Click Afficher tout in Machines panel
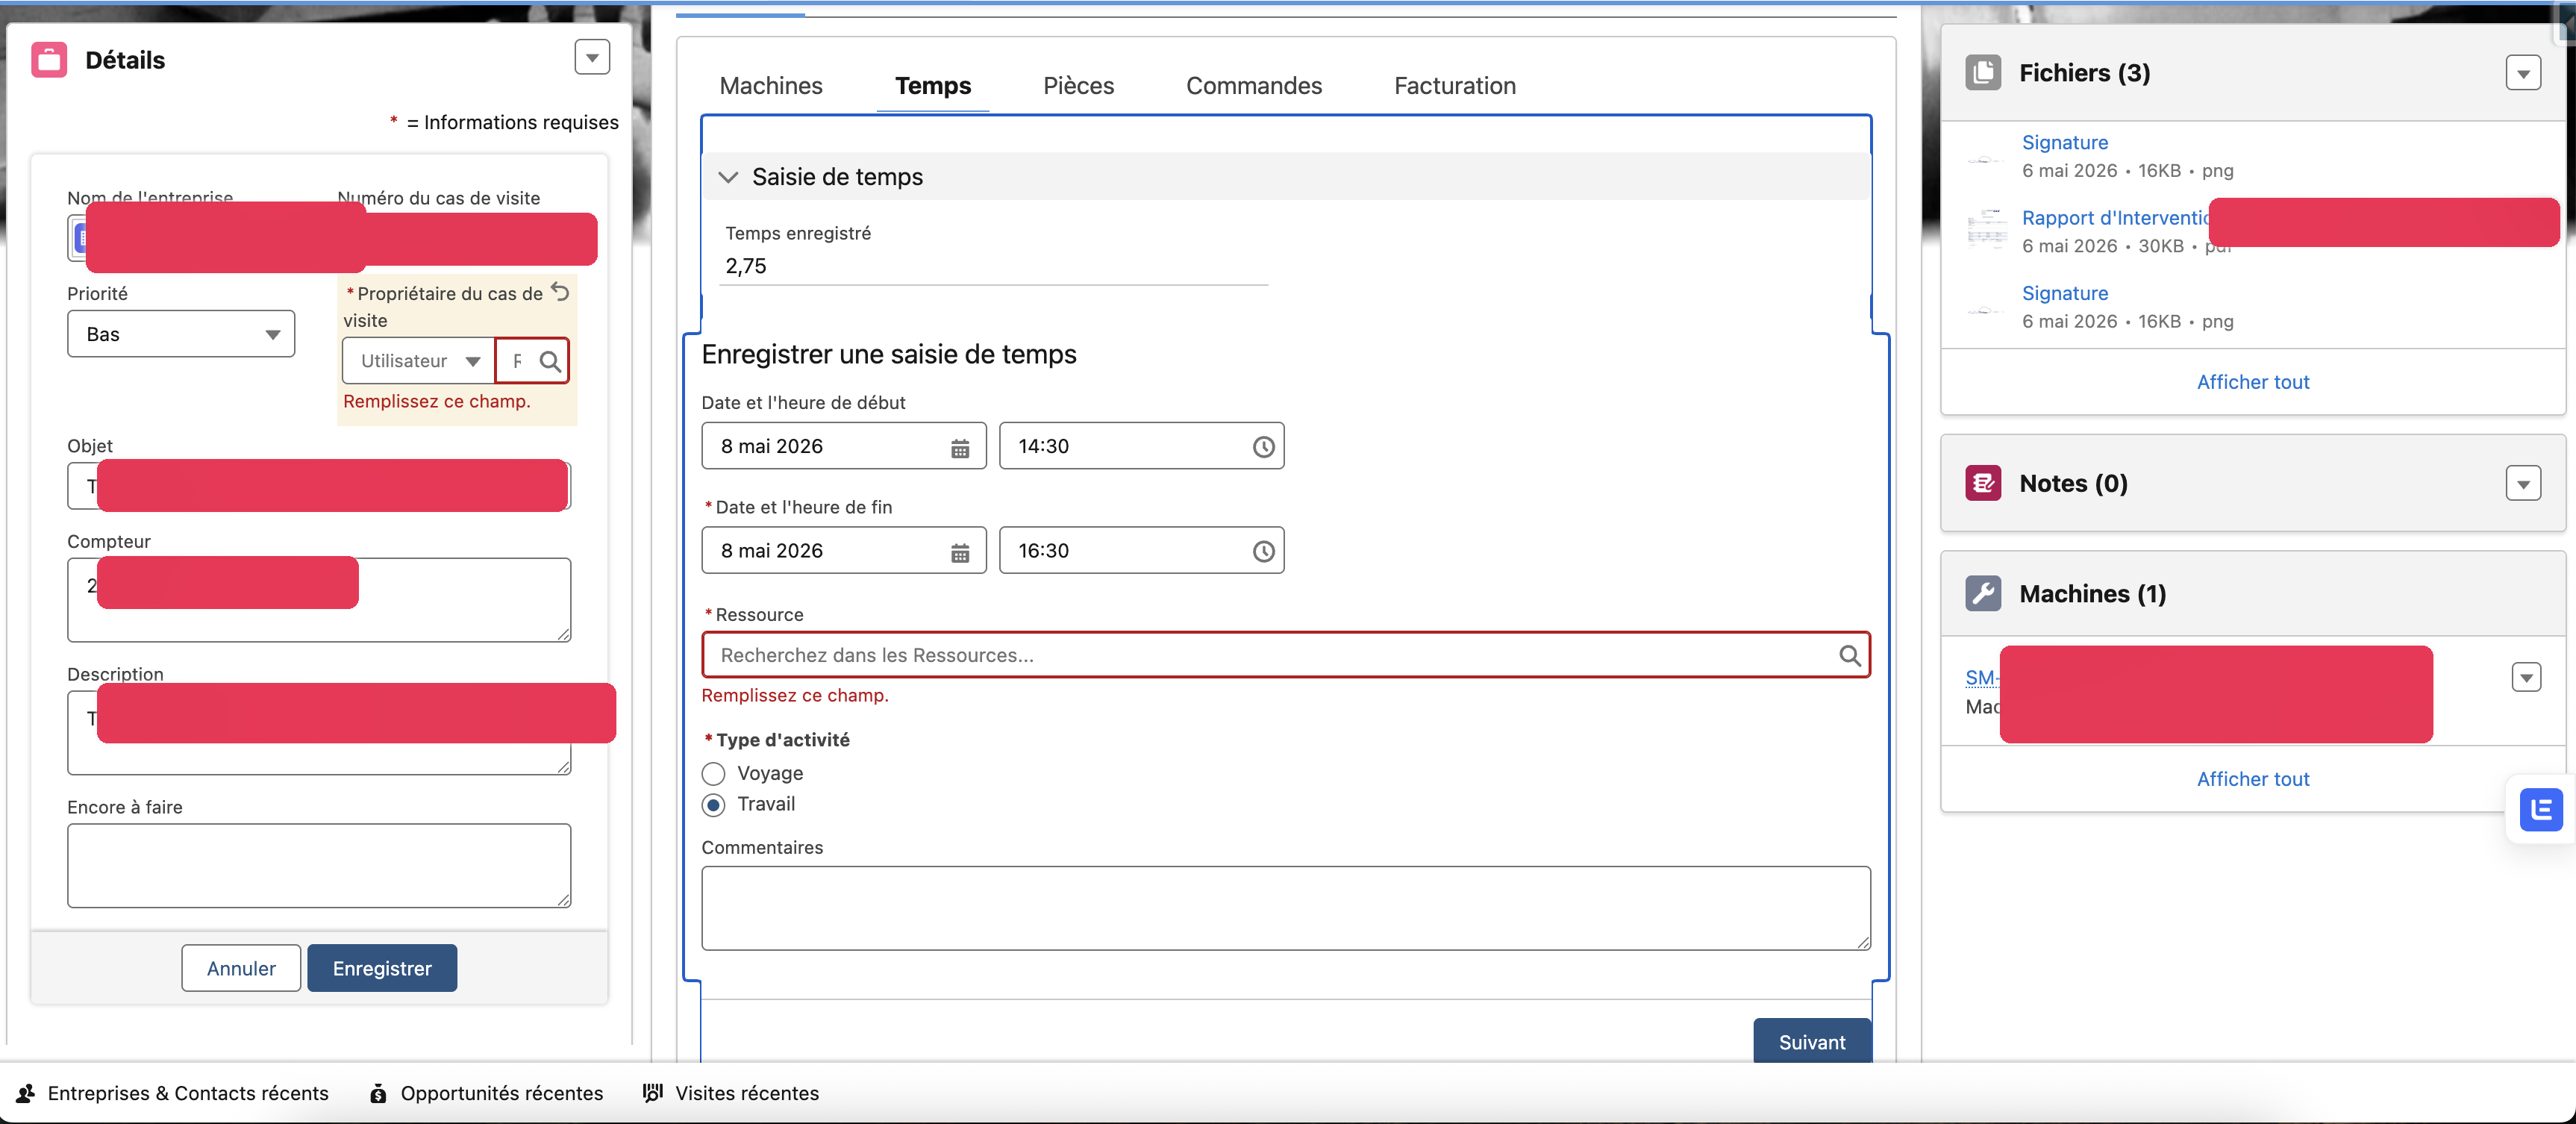The image size is (2576, 1124). tap(2253, 779)
